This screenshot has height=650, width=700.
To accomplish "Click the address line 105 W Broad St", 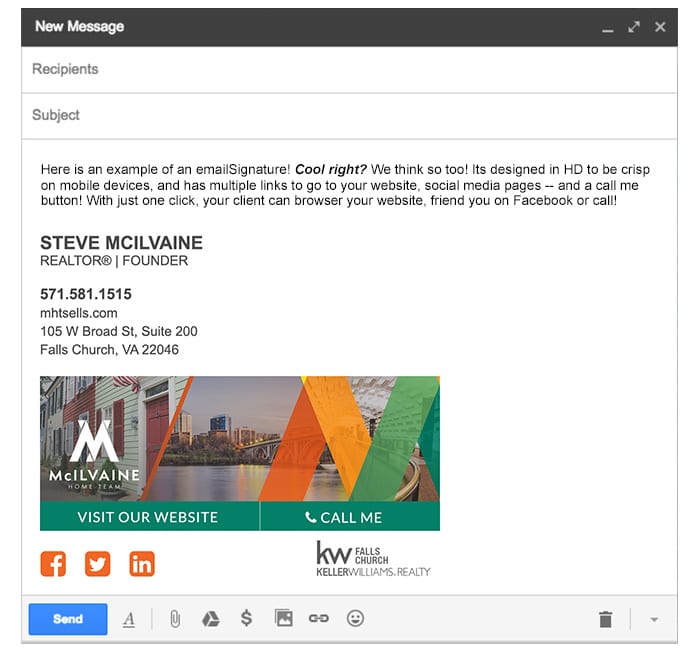I will pos(119,331).
